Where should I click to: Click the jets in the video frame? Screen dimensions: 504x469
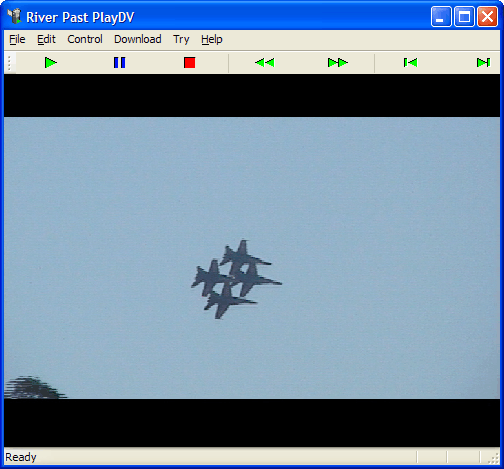point(236,279)
